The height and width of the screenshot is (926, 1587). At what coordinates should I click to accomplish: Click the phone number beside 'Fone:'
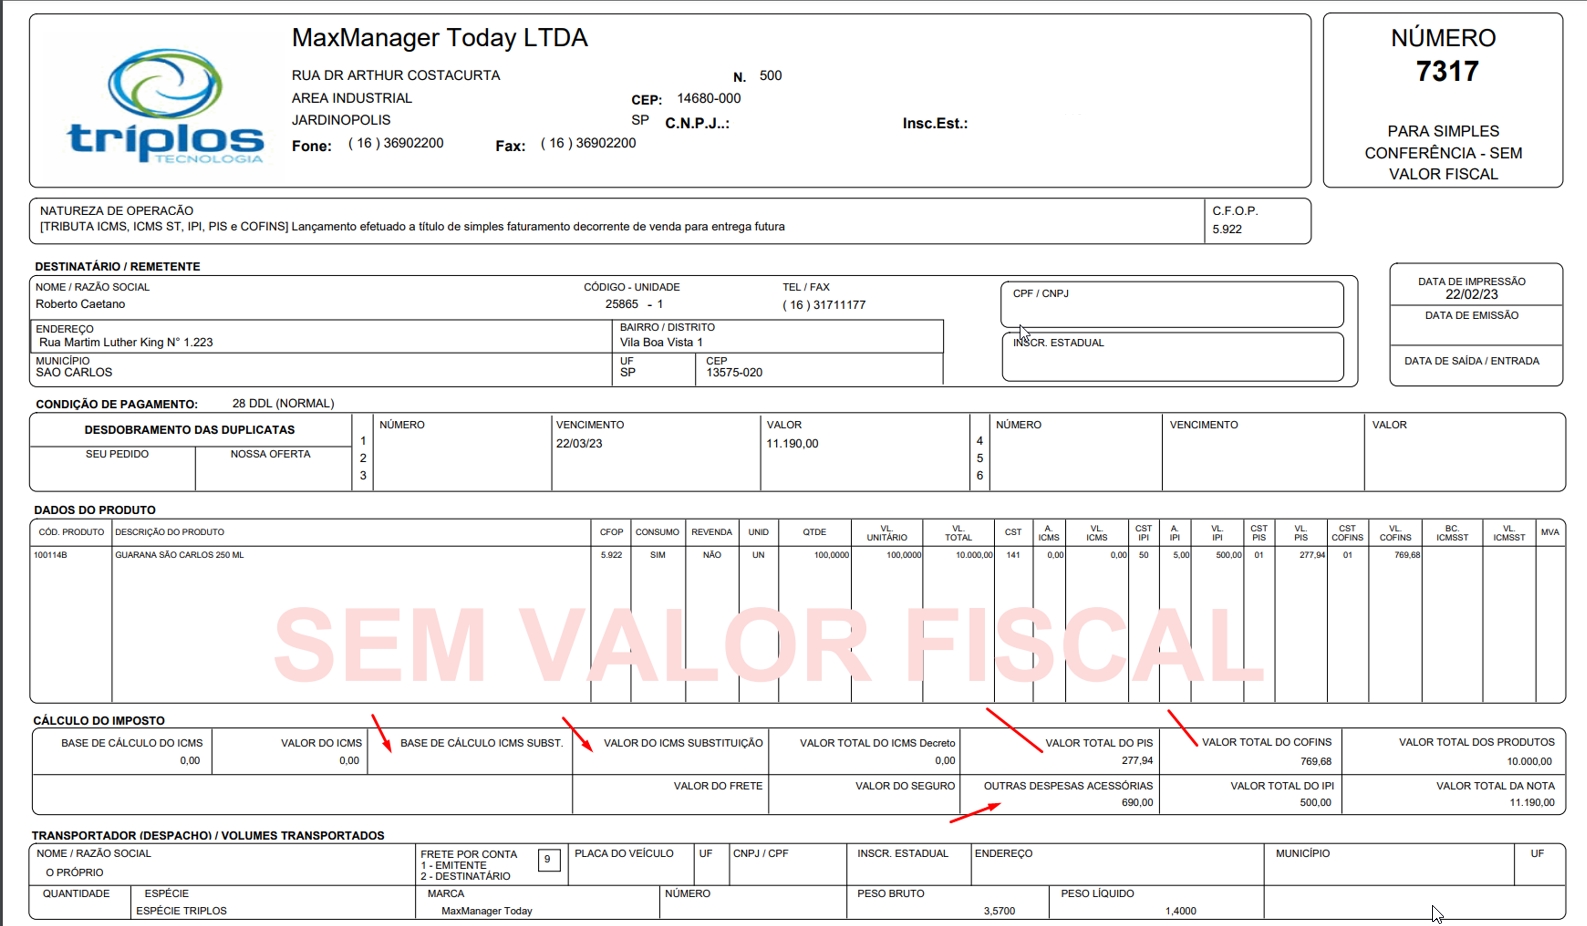click(396, 143)
